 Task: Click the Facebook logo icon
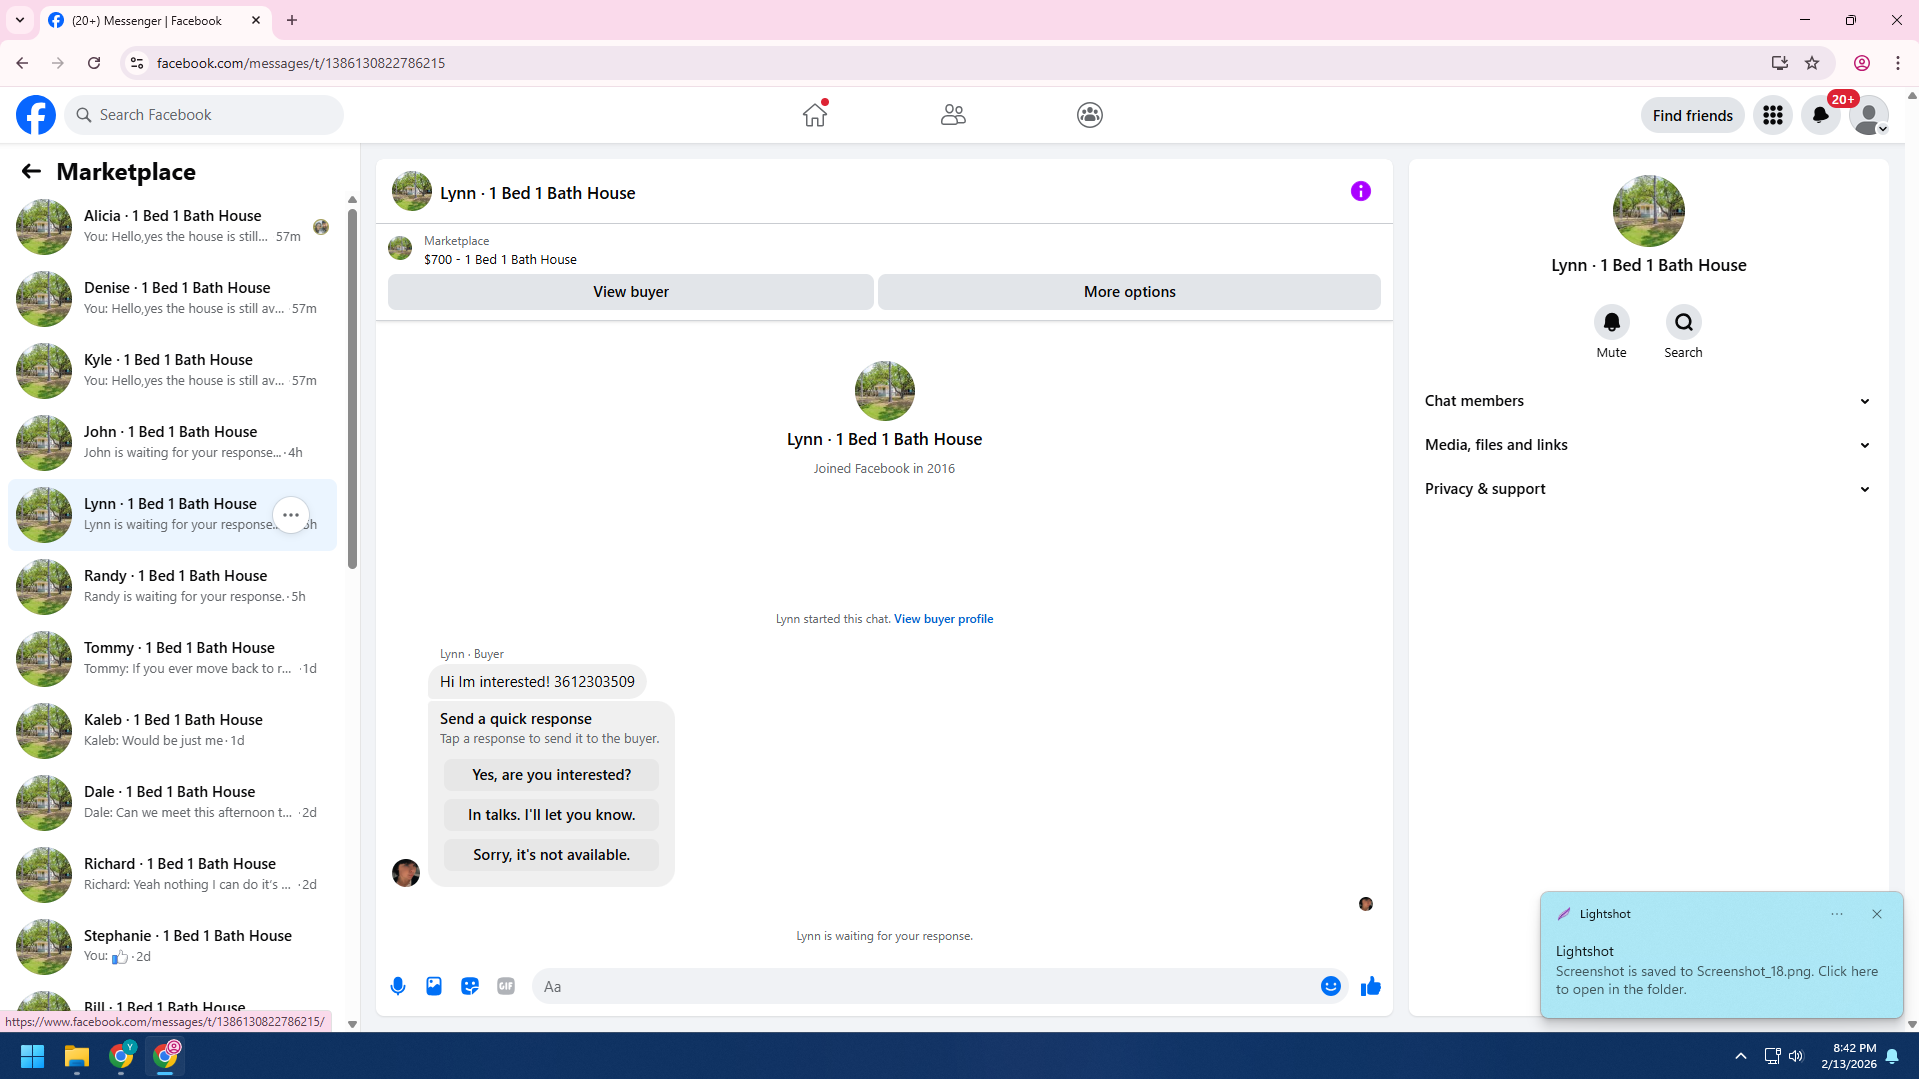[36, 115]
